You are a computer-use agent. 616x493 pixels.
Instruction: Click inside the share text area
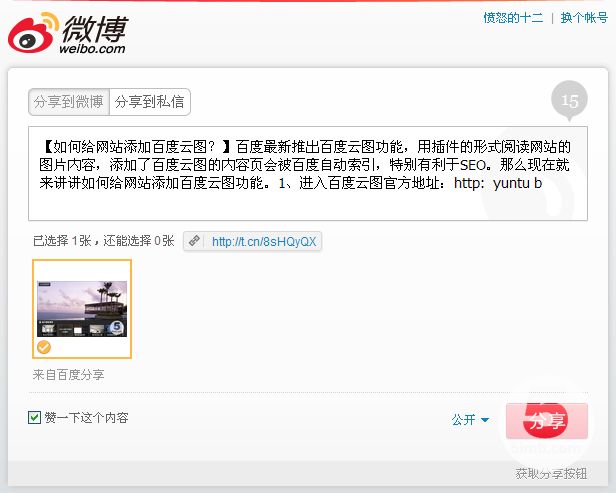[308, 173]
